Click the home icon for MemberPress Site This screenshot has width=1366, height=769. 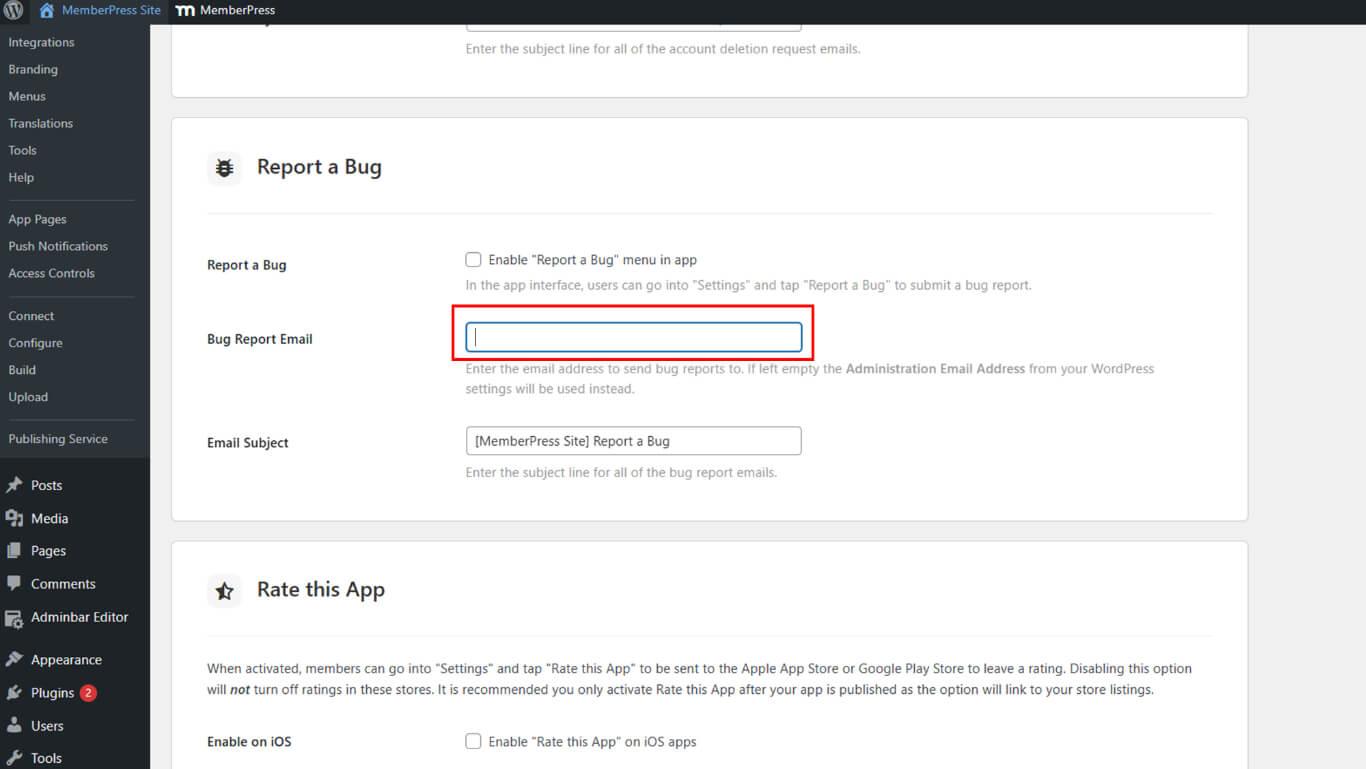[46, 11]
